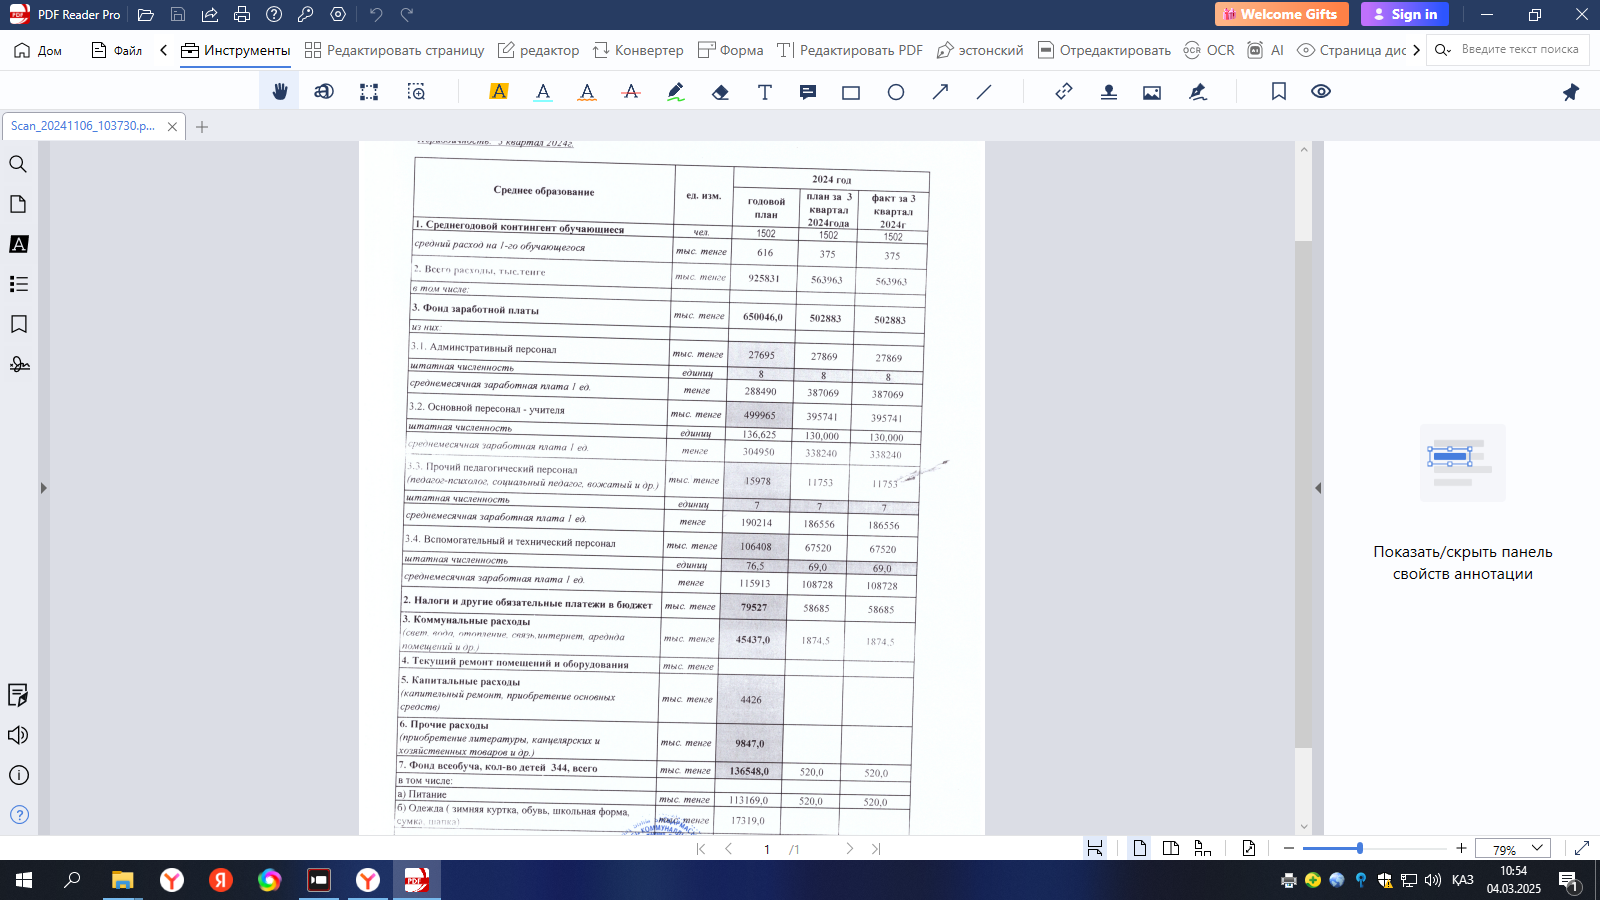The width and height of the screenshot is (1600, 900).
Task: Toggle annotation visibility eye icon
Action: click(x=1321, y=92)
